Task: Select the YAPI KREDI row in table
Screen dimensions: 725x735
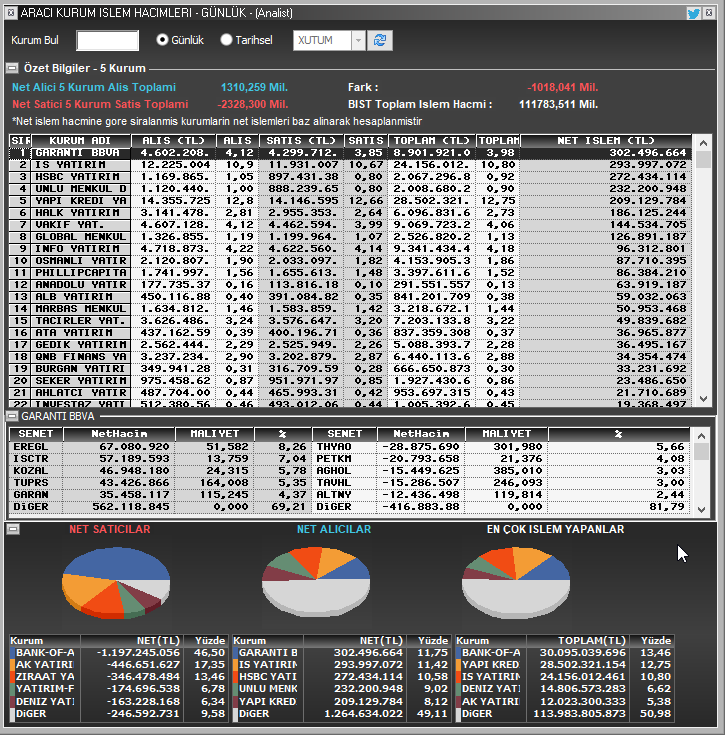Action: 350,201
